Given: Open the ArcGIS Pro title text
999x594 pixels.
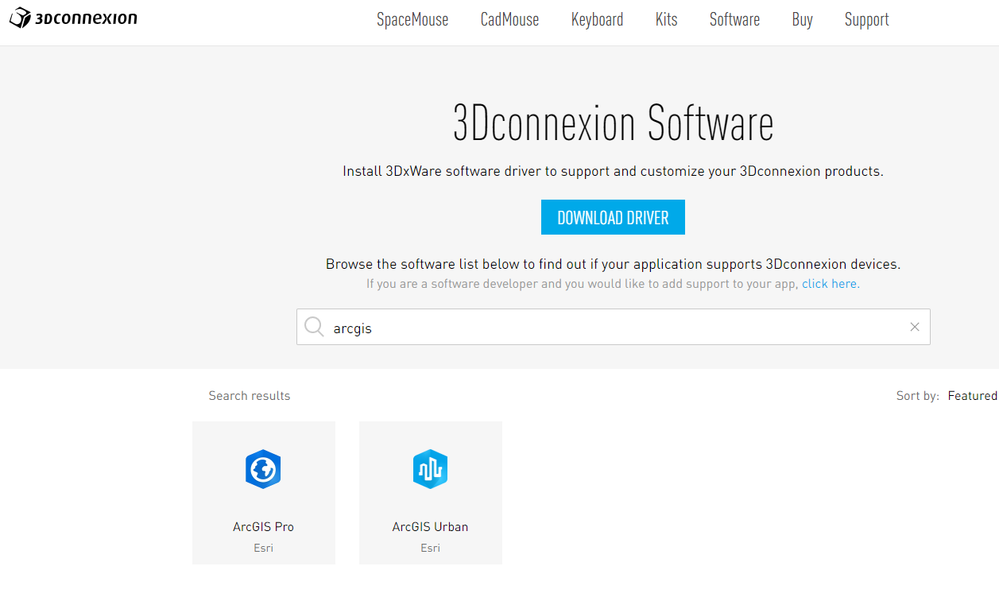Looking at the screenshot, I should (263, 527).
